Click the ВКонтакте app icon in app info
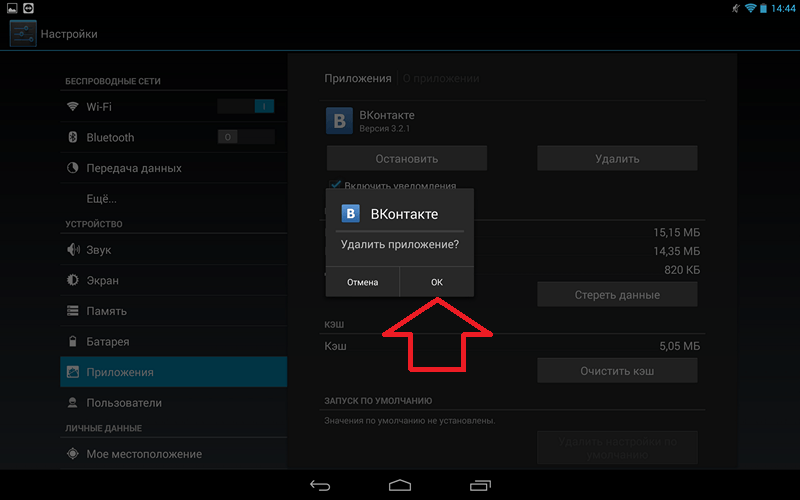Image resolution: width=800 pixels, height=500 pixels. tap(339, 120)
